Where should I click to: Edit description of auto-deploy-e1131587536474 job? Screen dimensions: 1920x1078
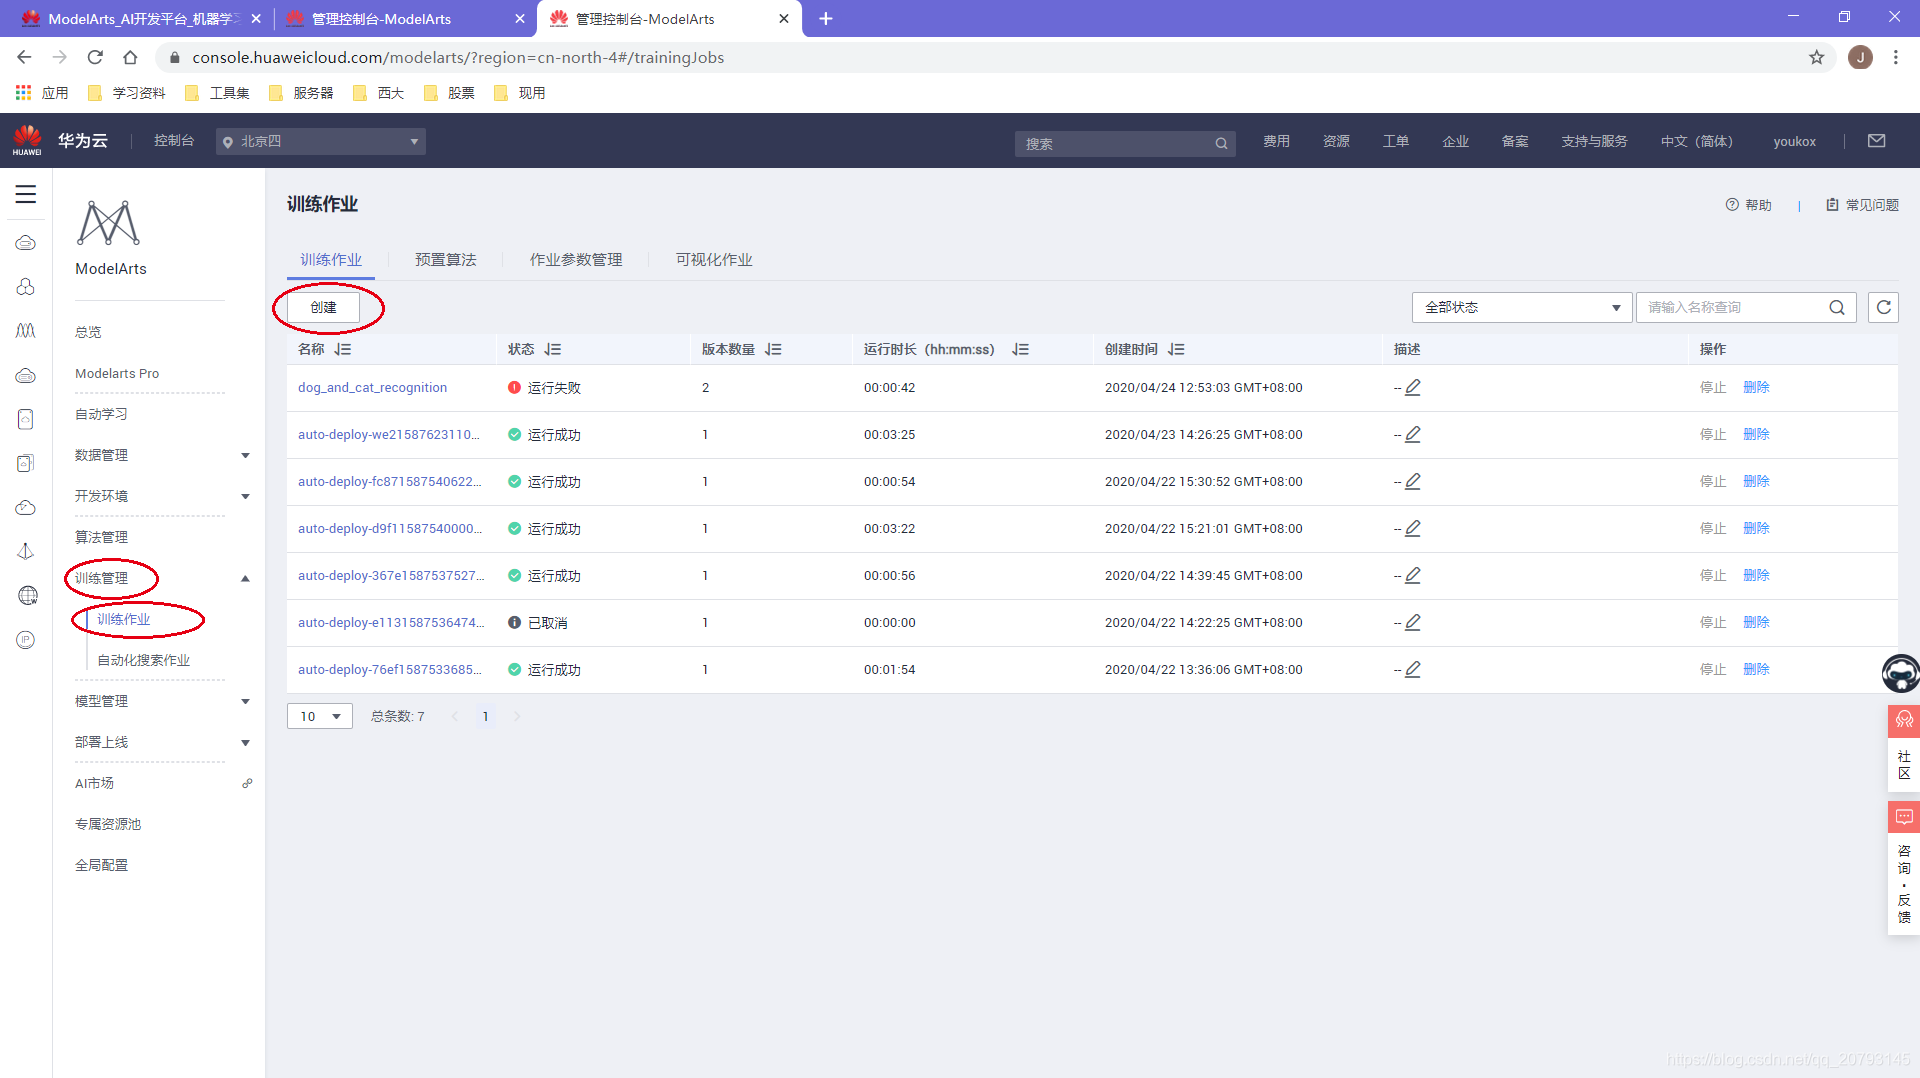1413,622
